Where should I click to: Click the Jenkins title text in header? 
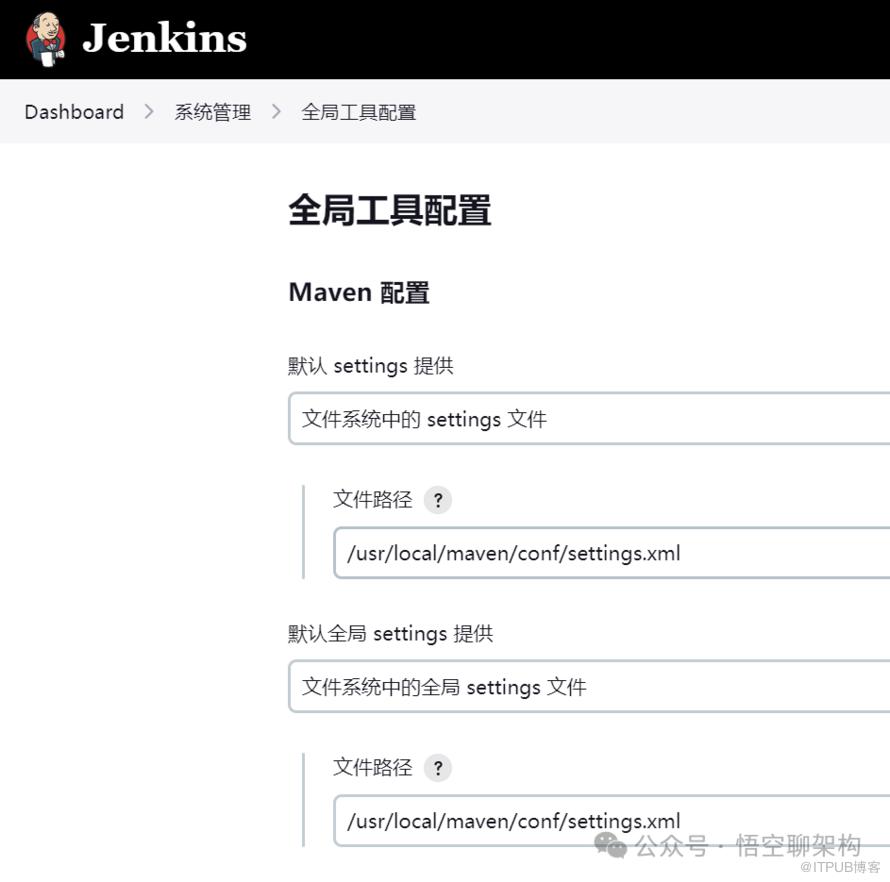(x=165, y=38)
